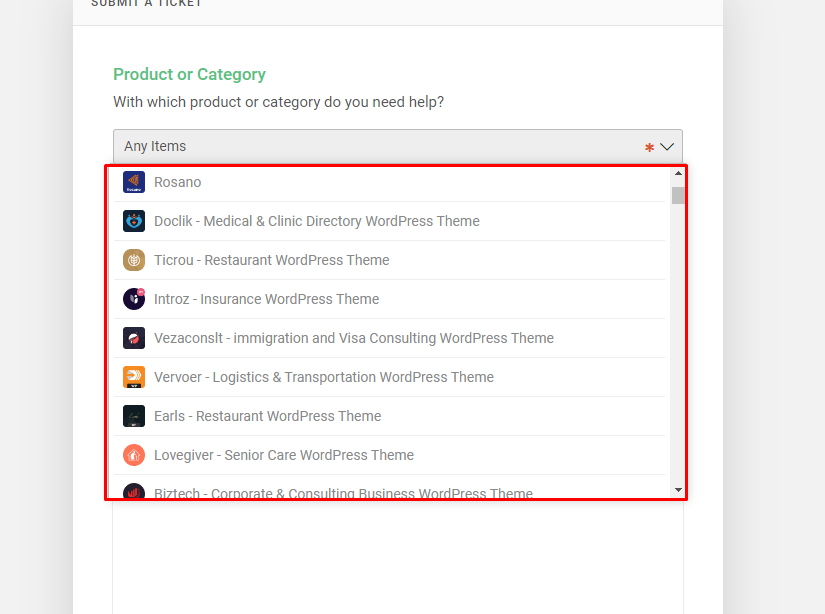Screen dimensions: 825x614
Task: Choose Doclik - Medical & Clinic Directory Theme
Action: pyautogui.click(x=316, y=221)
